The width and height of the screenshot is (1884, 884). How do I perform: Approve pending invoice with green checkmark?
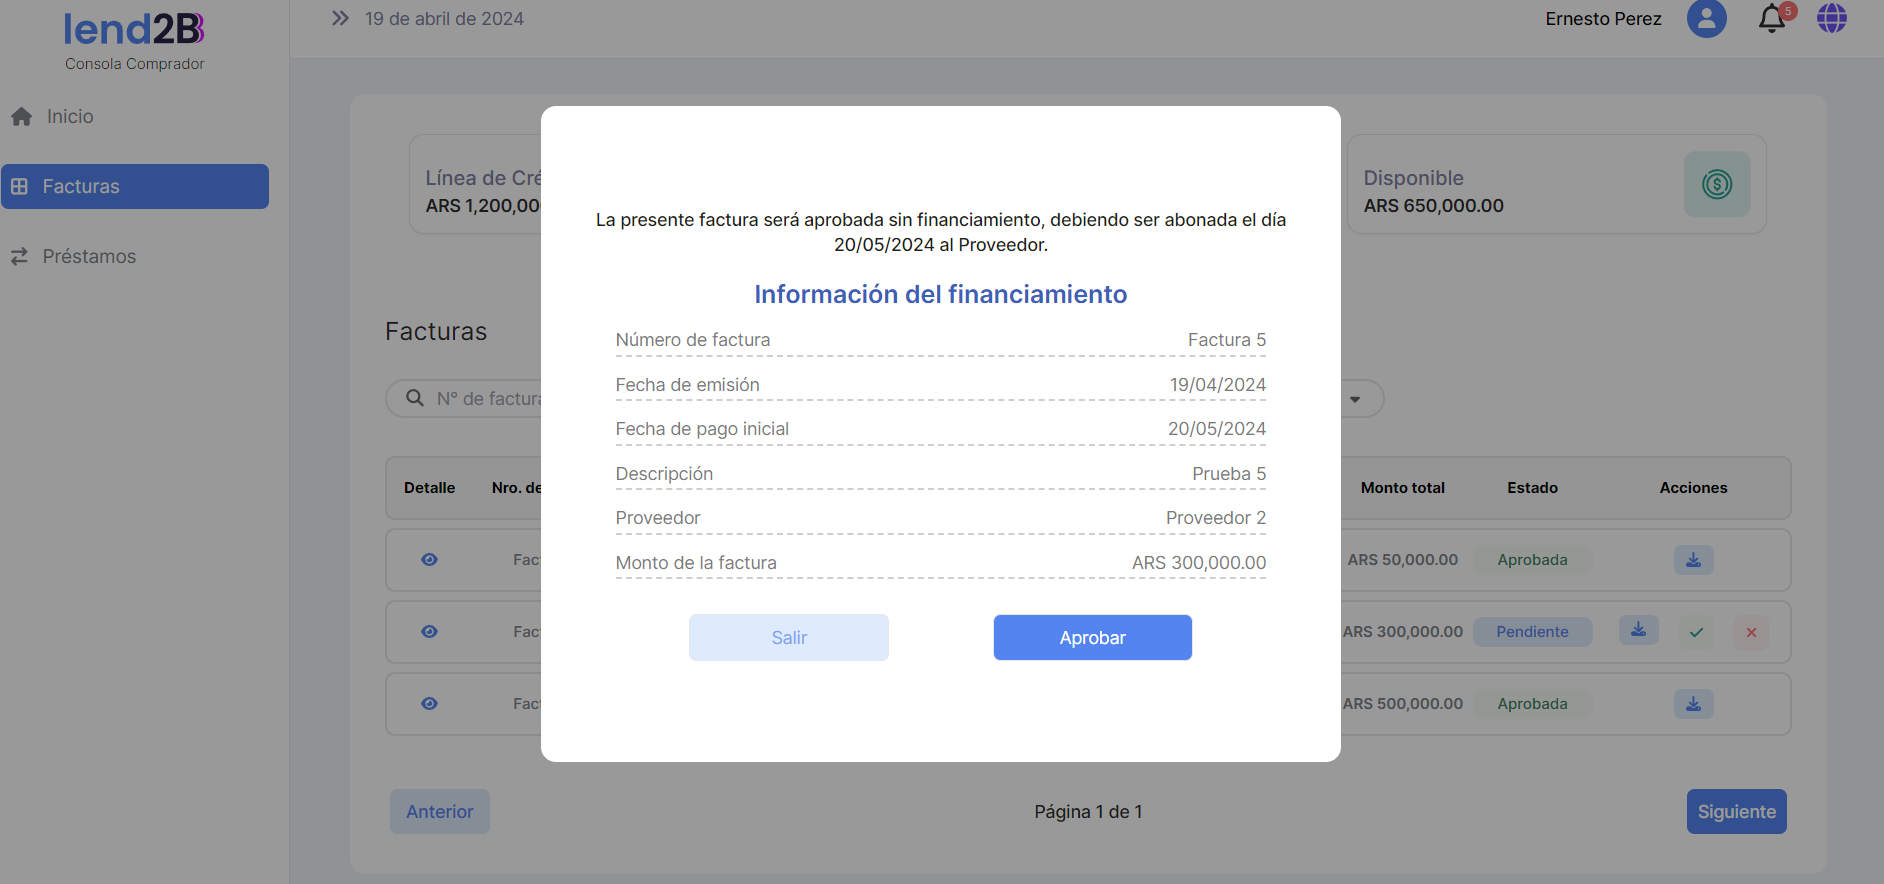coord(1696,632)
